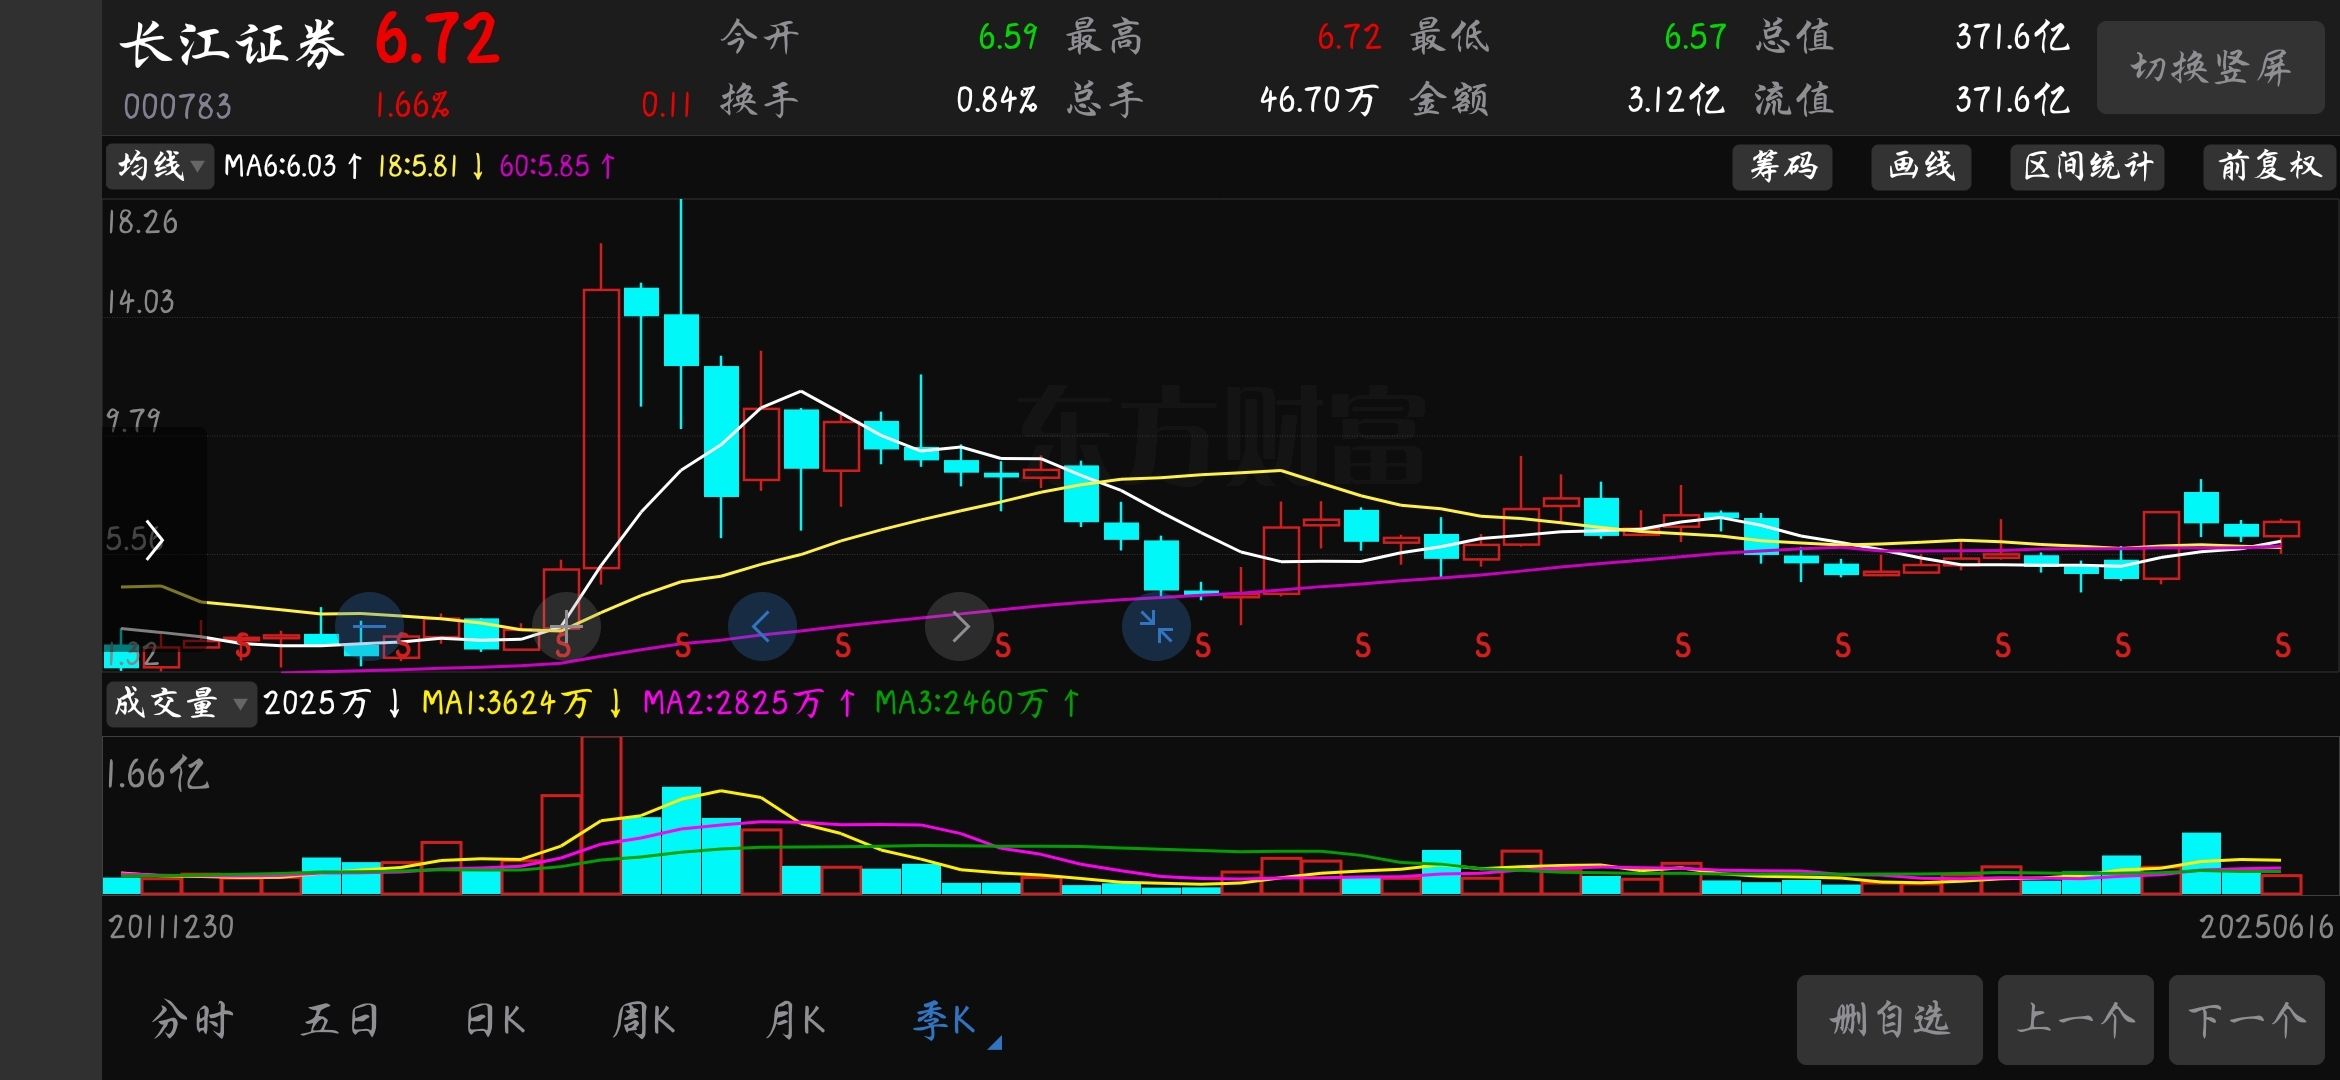The height and width of the screenshot is (1080, 2340).
Task: Click the 总手 46.70万 value
Action: pyautogui.click(x=1319, y=100)
